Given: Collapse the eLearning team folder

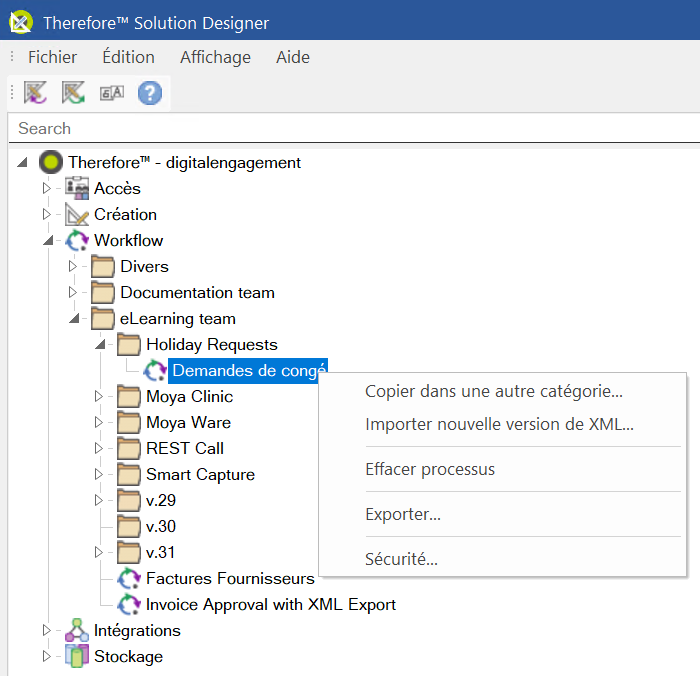Looking at the screenshot, I should pos(74,318).
